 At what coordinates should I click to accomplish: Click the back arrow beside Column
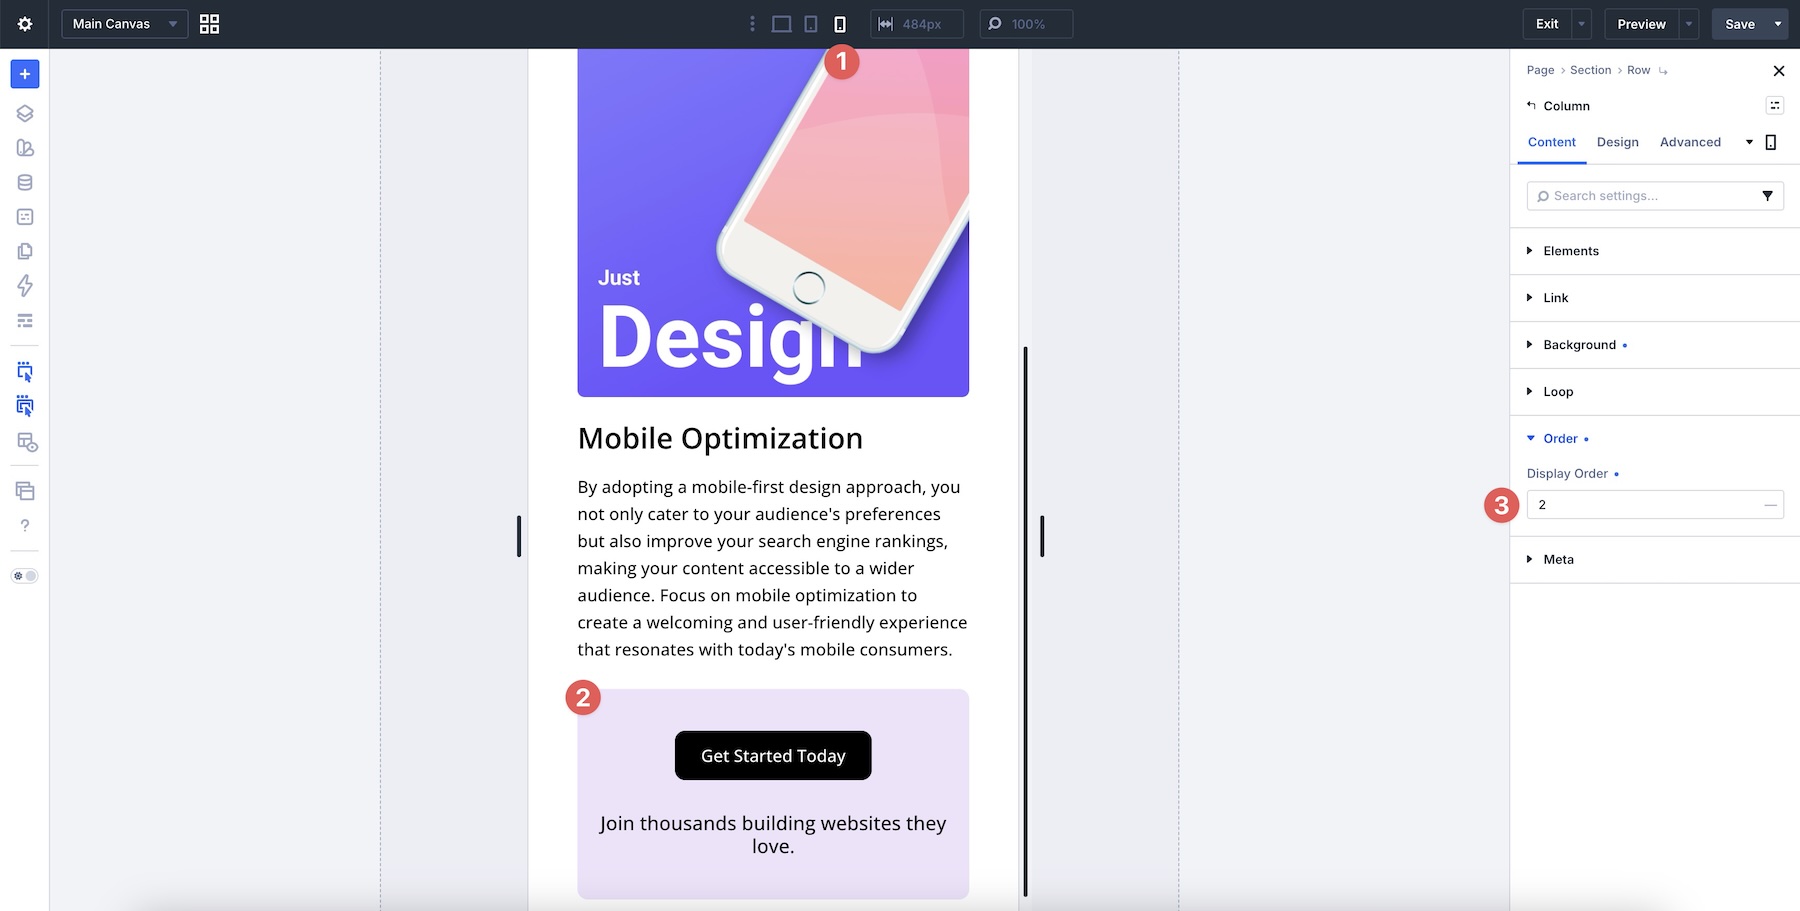point(1531,105)
